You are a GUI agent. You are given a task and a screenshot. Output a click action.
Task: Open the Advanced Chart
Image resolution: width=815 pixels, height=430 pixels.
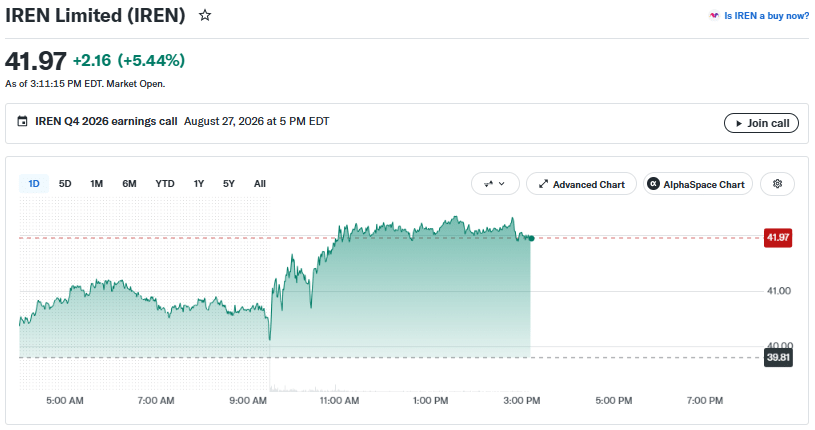[x=581, y=184]
